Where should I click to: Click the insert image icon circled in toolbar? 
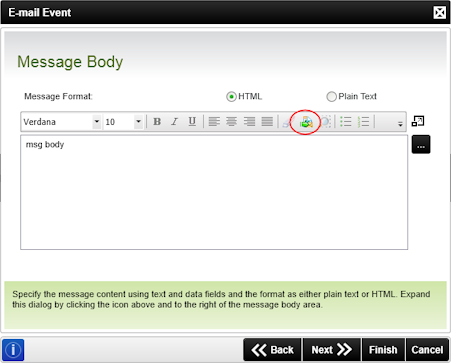coord(306,122)
